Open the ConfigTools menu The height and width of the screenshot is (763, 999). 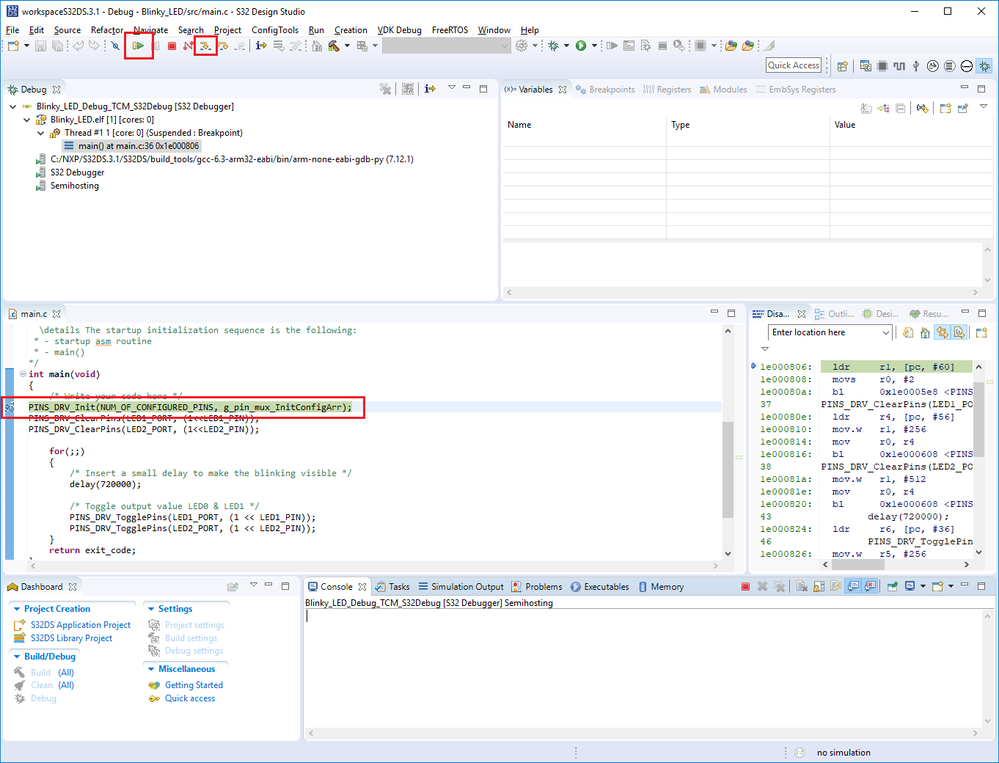point(275,30)
